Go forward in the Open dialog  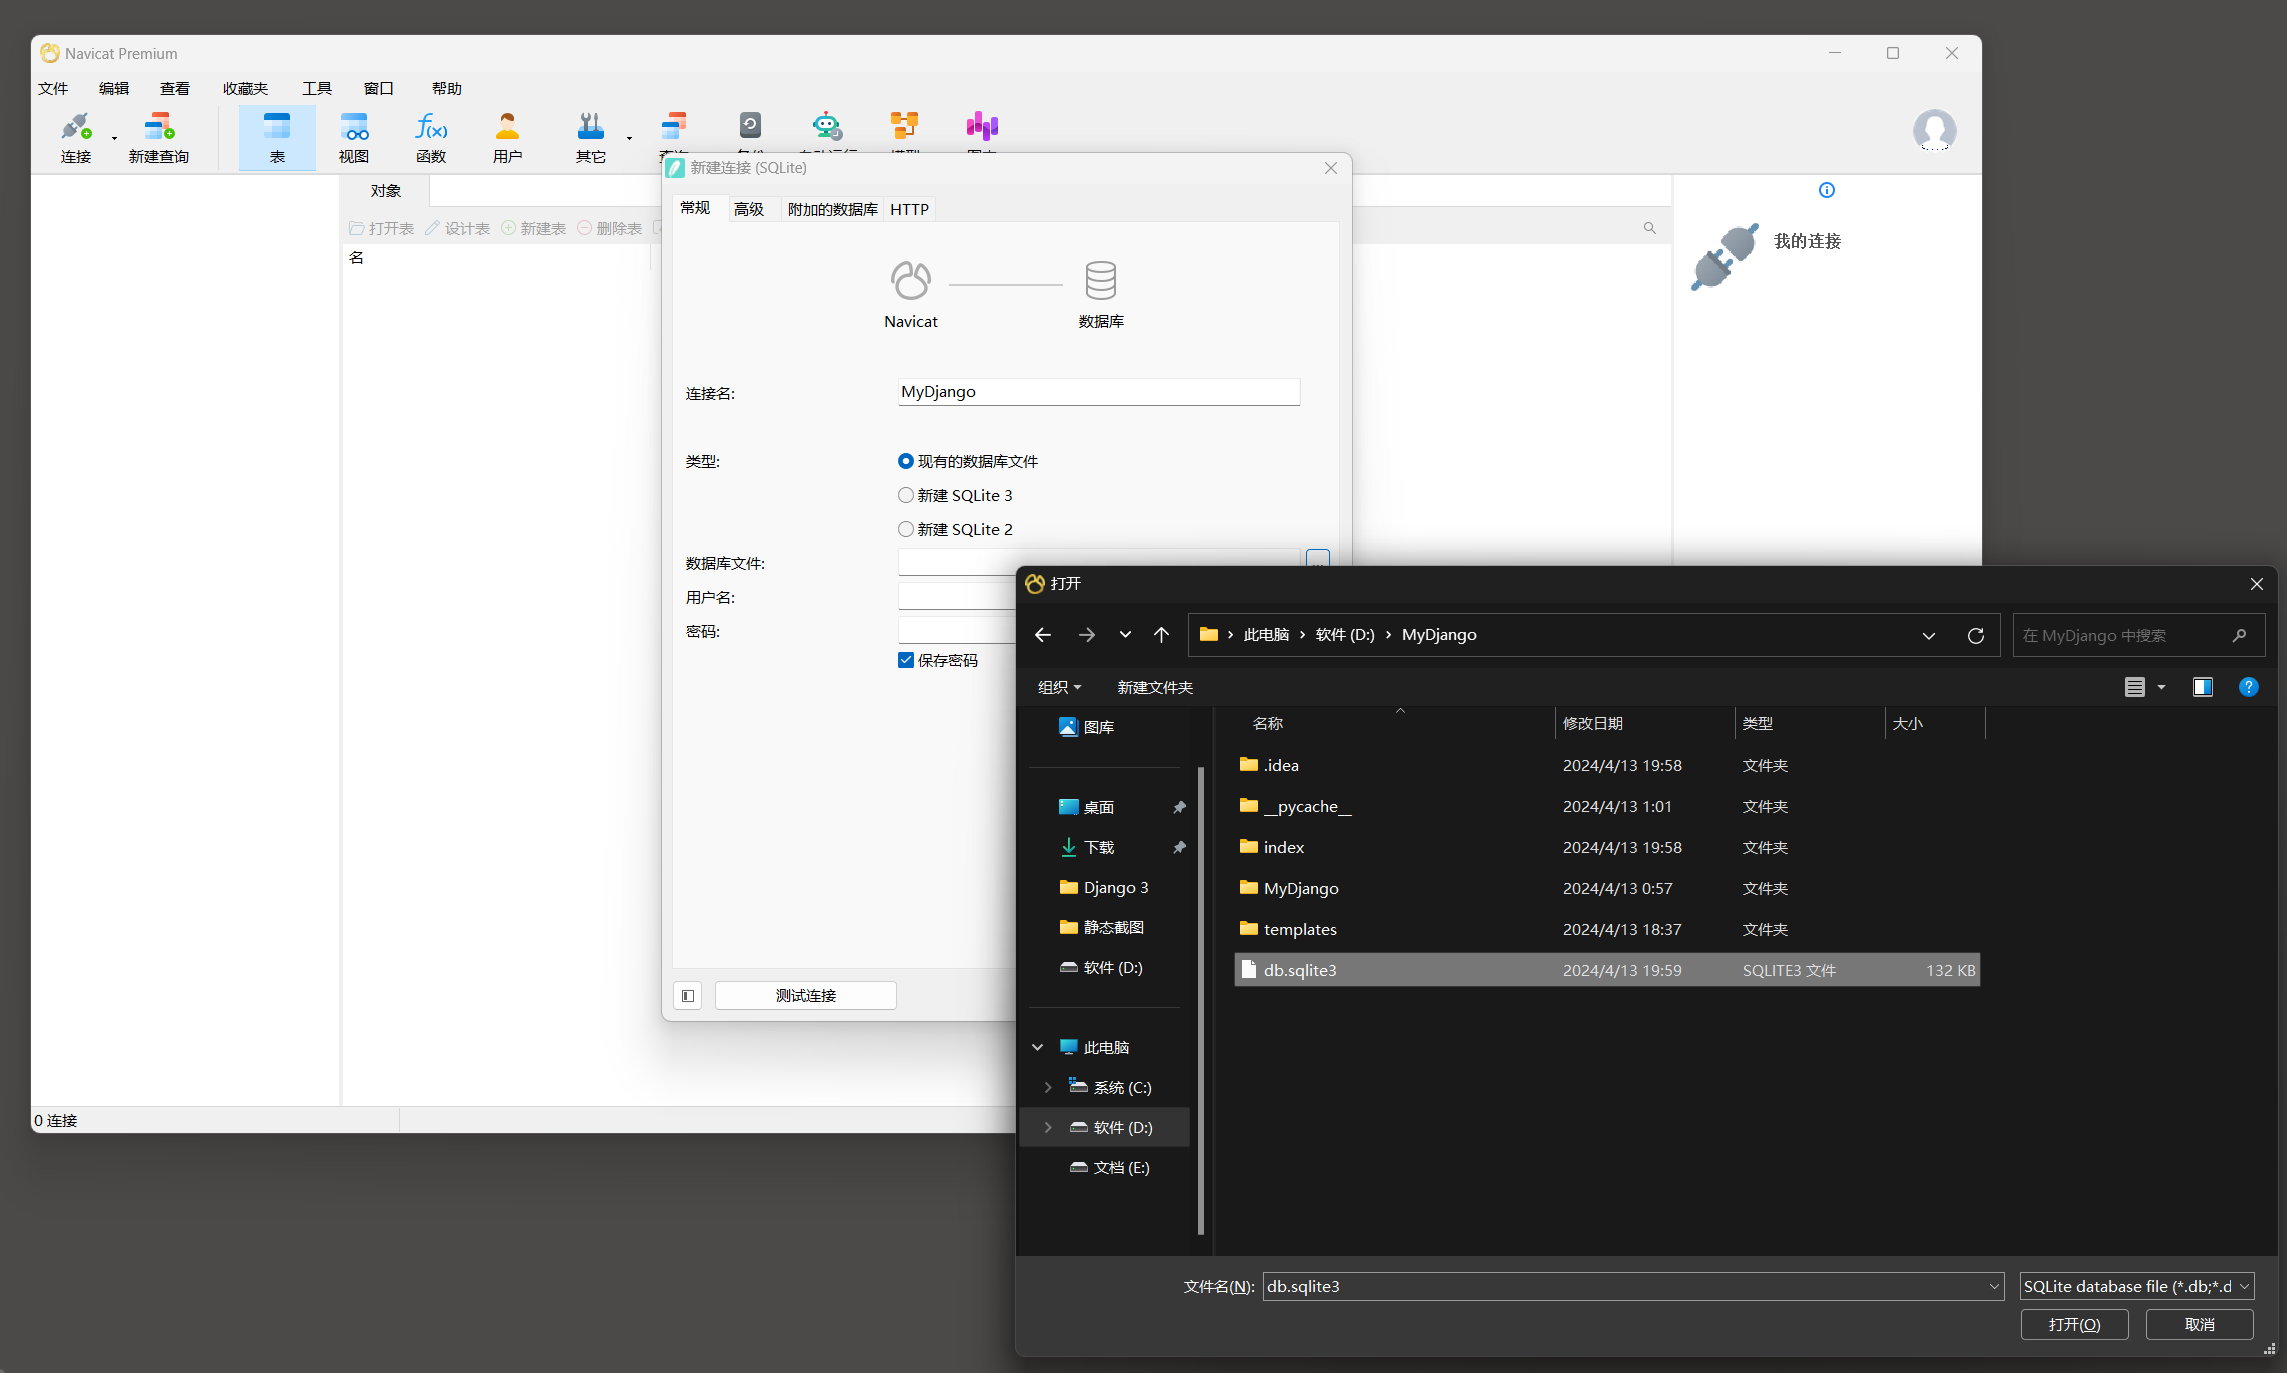coord(1086,635)
